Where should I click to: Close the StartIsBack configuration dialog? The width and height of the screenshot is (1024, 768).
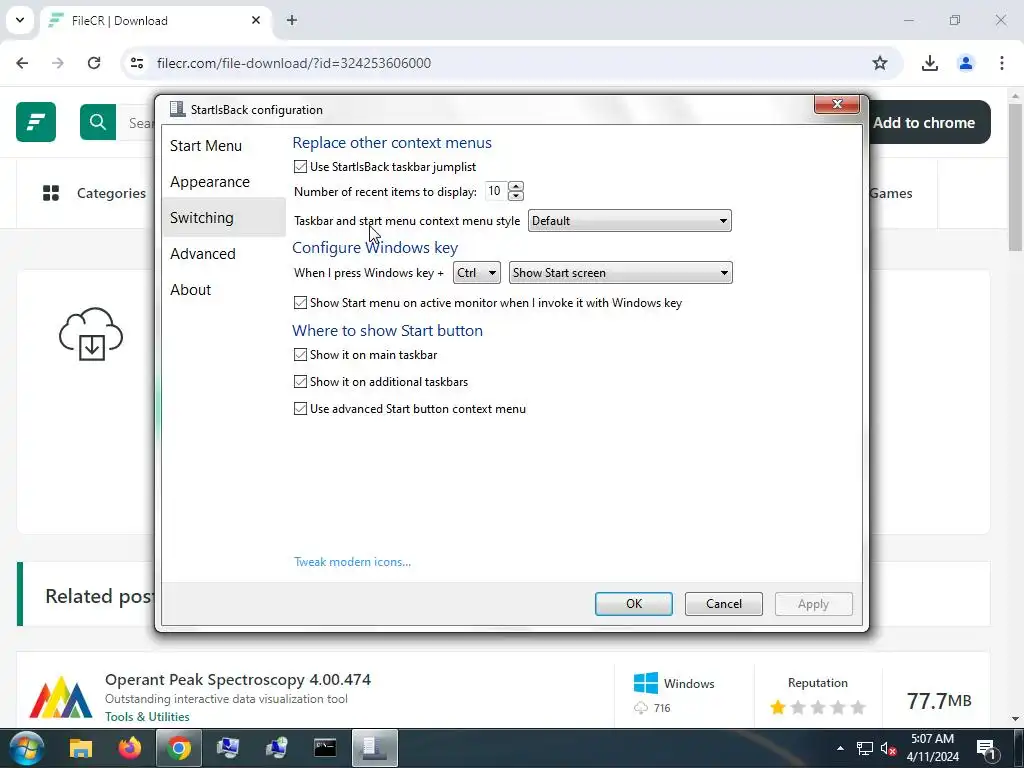(837, 104)
